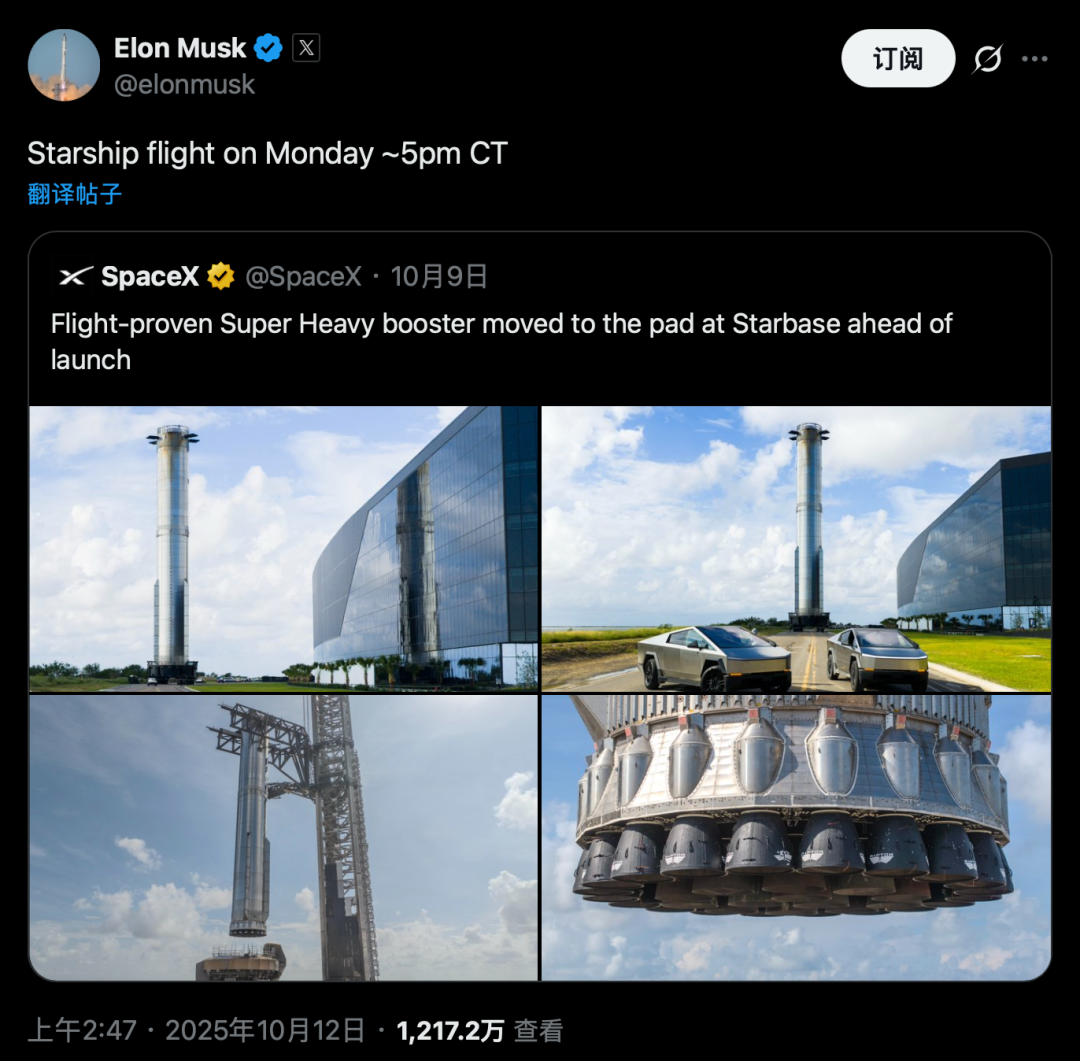Click SpaceX's gold verified badge

[220, 277]
